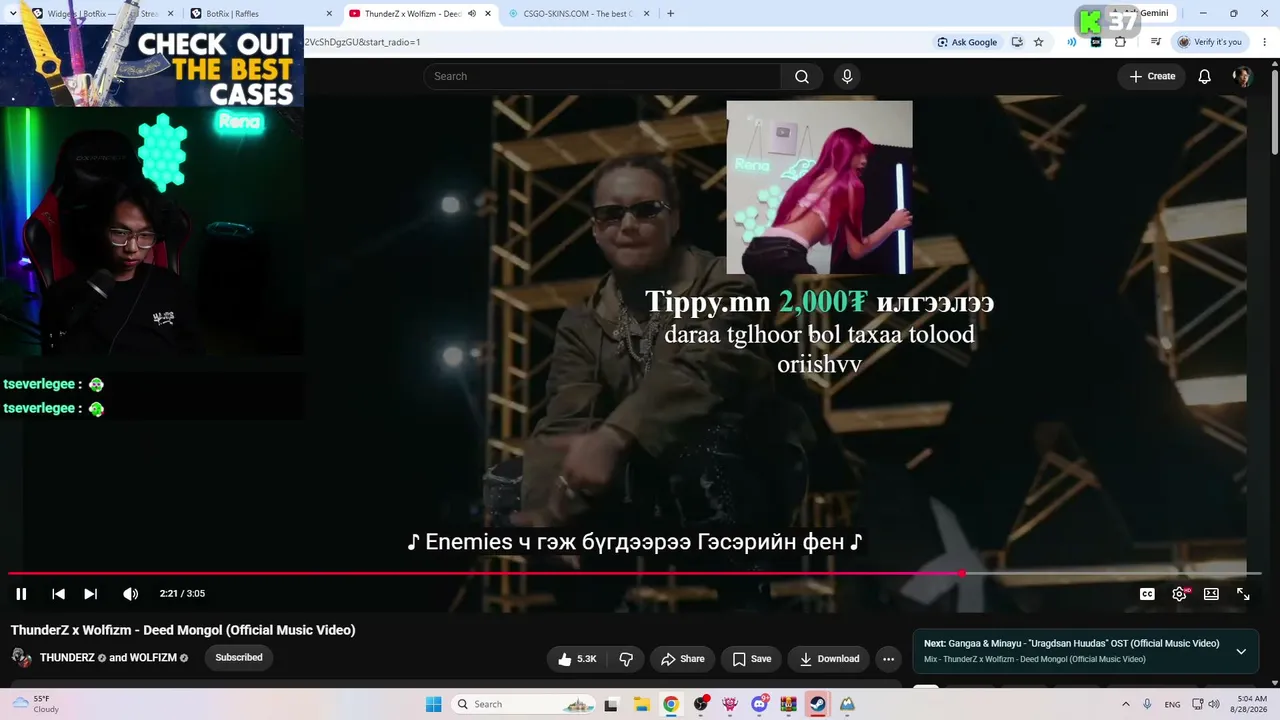Open Steam from the taskbar
This screenshot has width=1280, height=720.
coord(817,704)
